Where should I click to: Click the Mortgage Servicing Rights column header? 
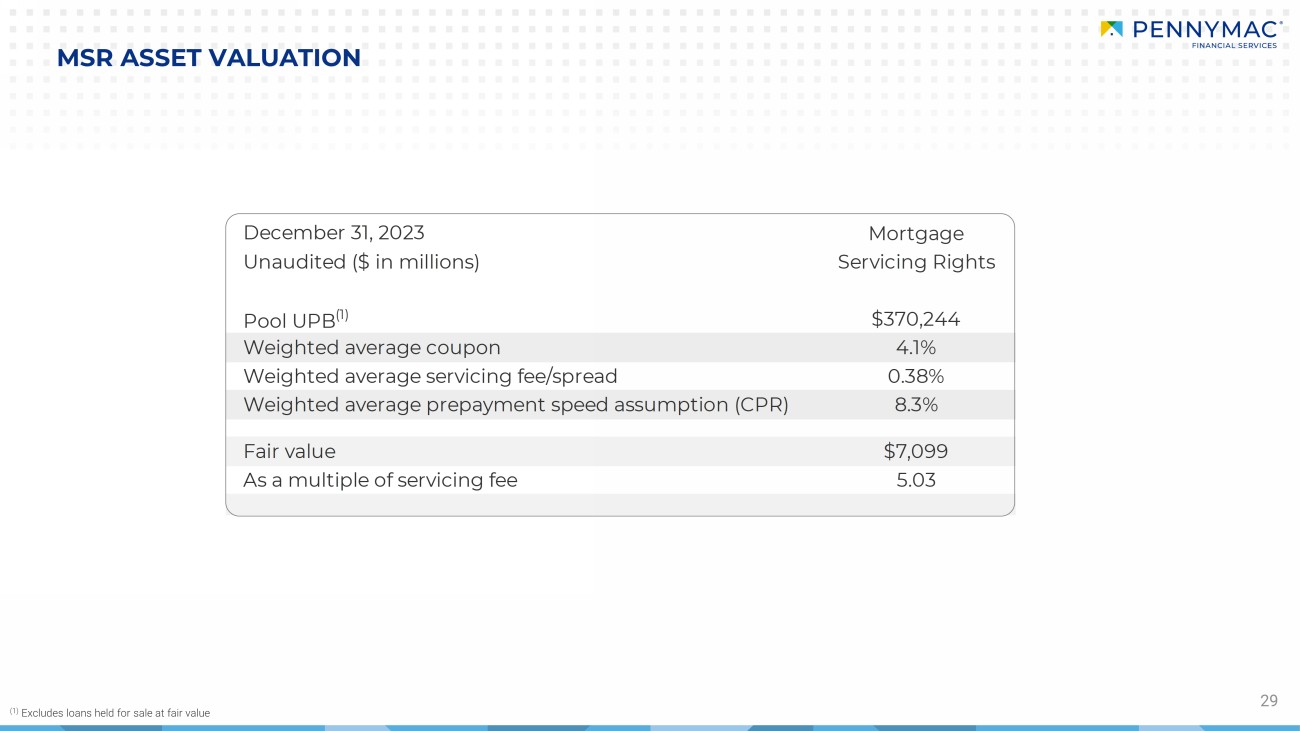[x=916, y=248]
